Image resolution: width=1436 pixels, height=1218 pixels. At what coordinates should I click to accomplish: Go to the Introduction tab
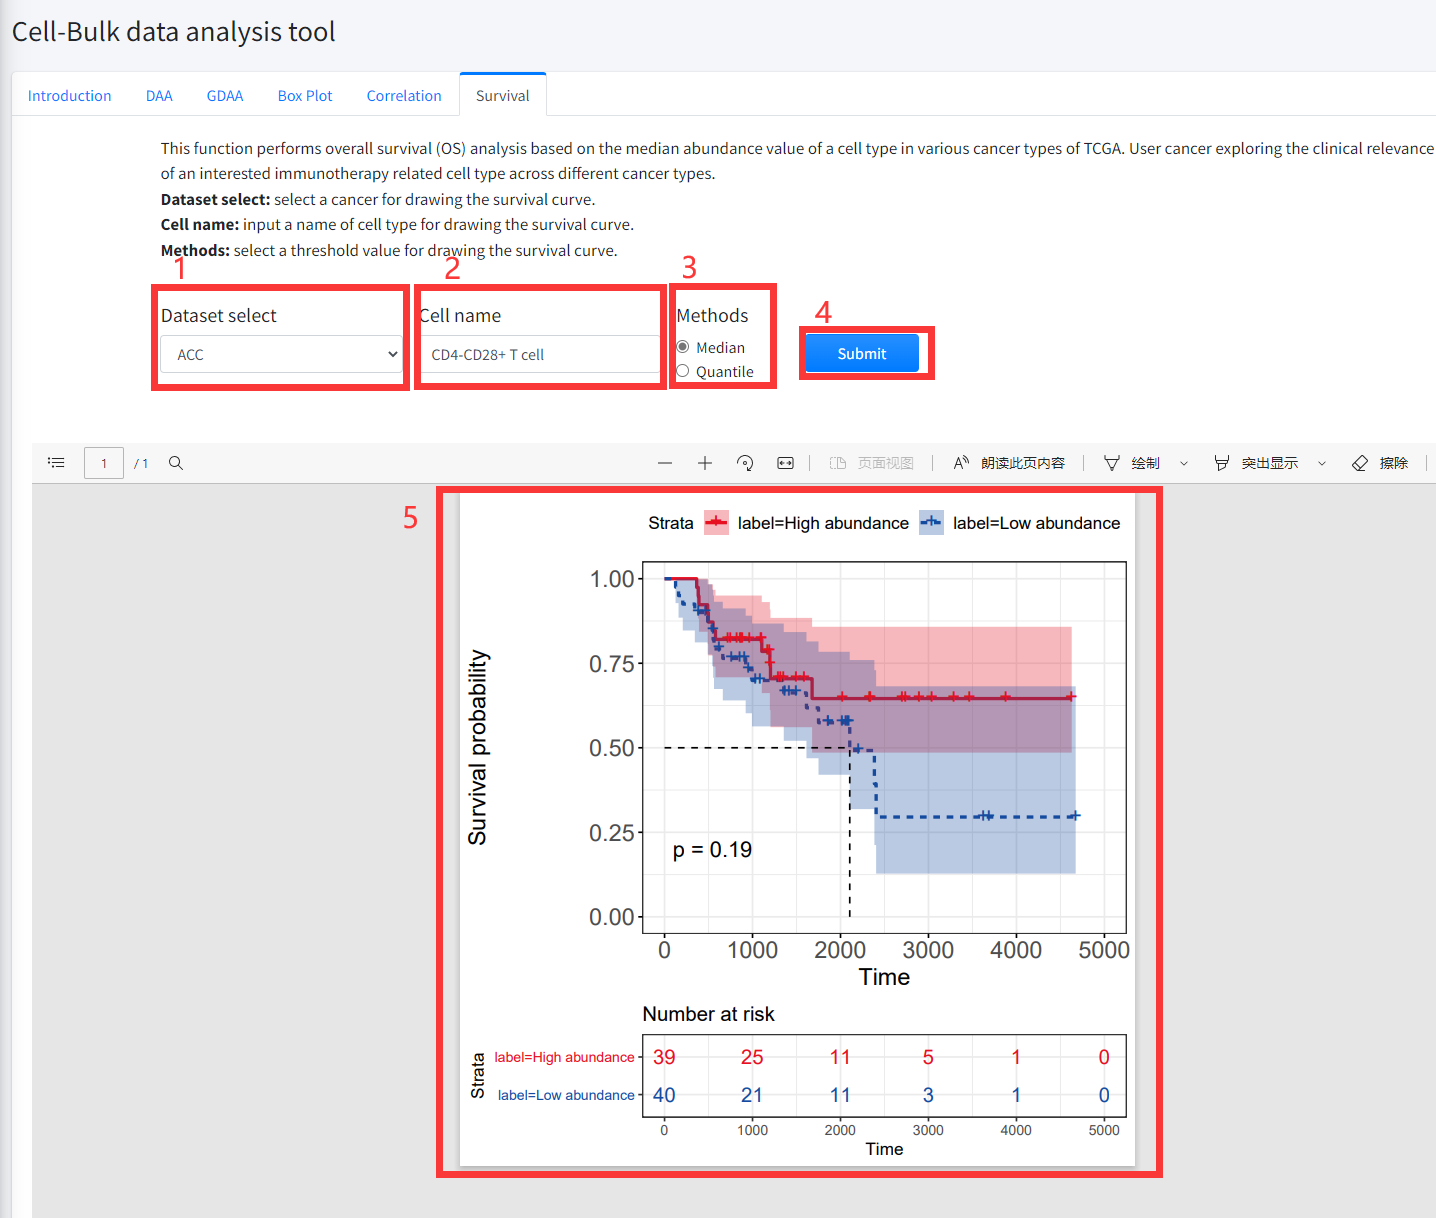coord(69,96)
